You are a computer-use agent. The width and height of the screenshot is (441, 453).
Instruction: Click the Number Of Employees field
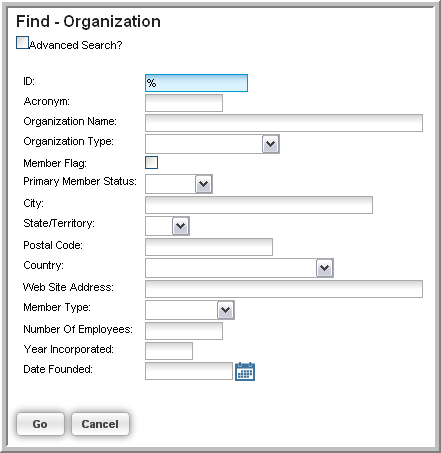pos(184,331)
